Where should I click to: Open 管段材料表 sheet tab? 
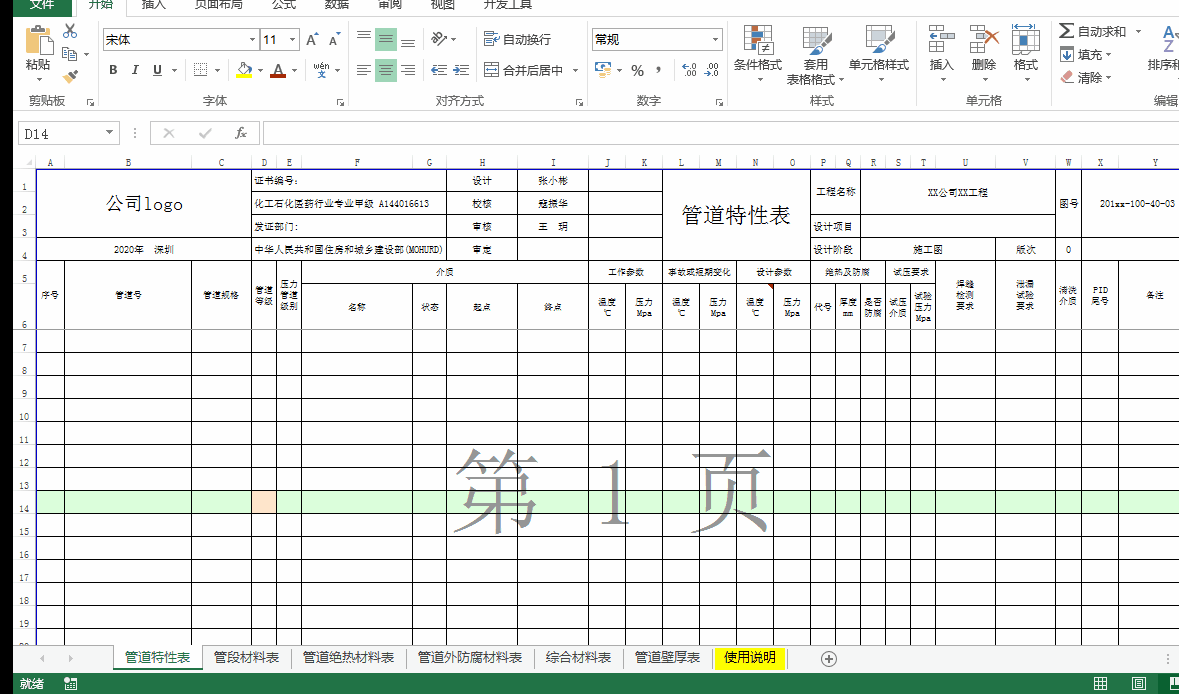coord(247,658)
